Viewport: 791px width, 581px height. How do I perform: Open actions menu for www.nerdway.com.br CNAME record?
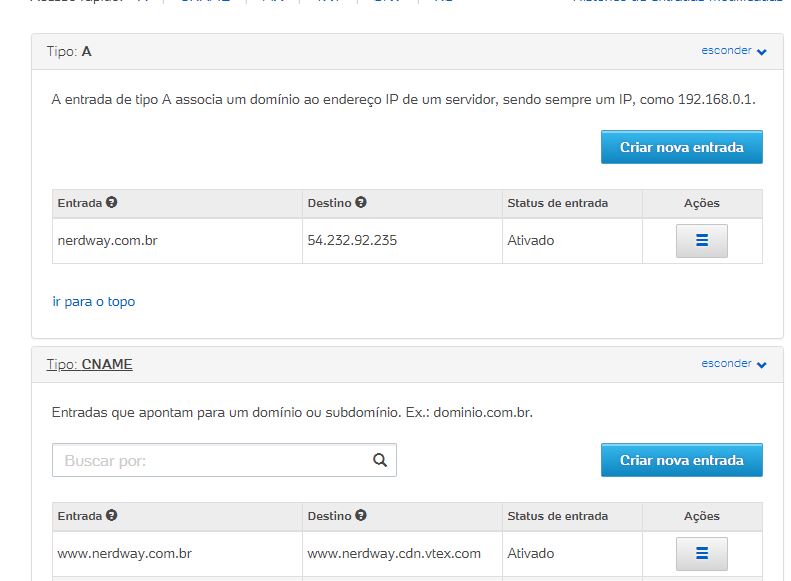point(701,553)
